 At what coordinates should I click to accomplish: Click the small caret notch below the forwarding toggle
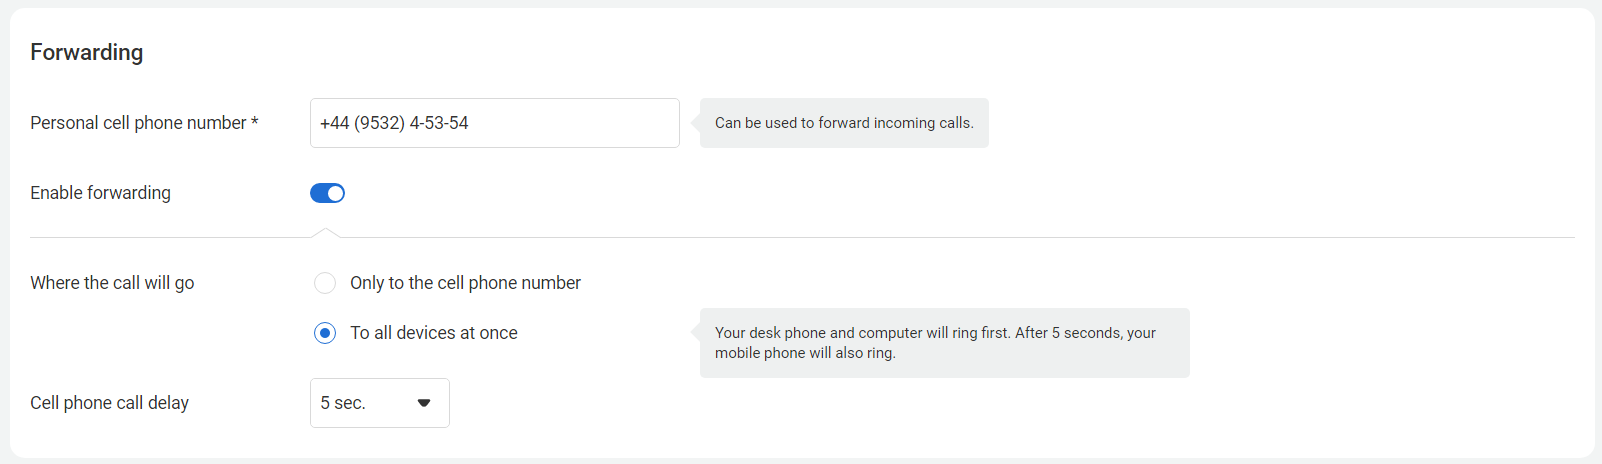pos(325,233)
